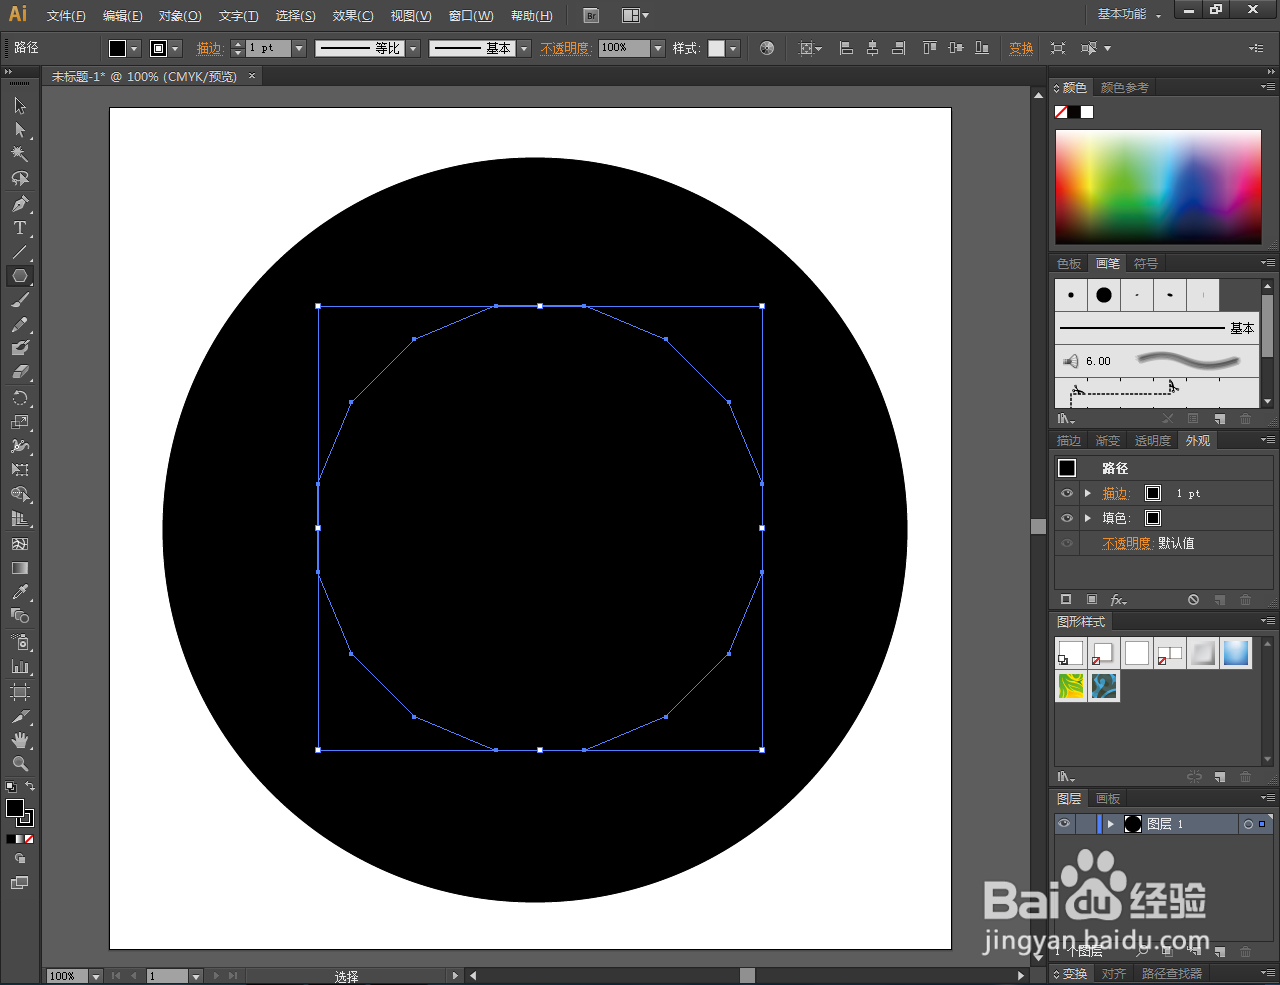Image resolution: width=1280 pixels, height=985 pixels.
Task: Switch to 透明度 panel tab
Action: point(1152,441)
